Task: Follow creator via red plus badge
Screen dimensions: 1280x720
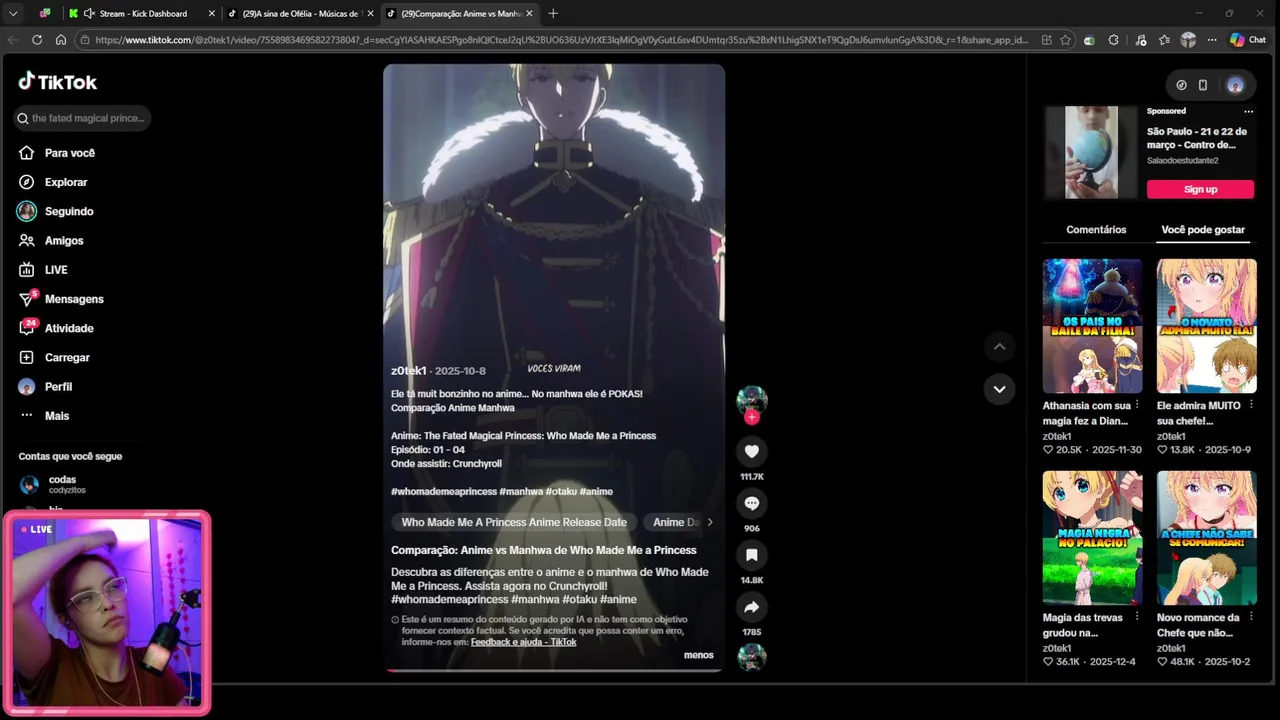Action: coord(752,417)
